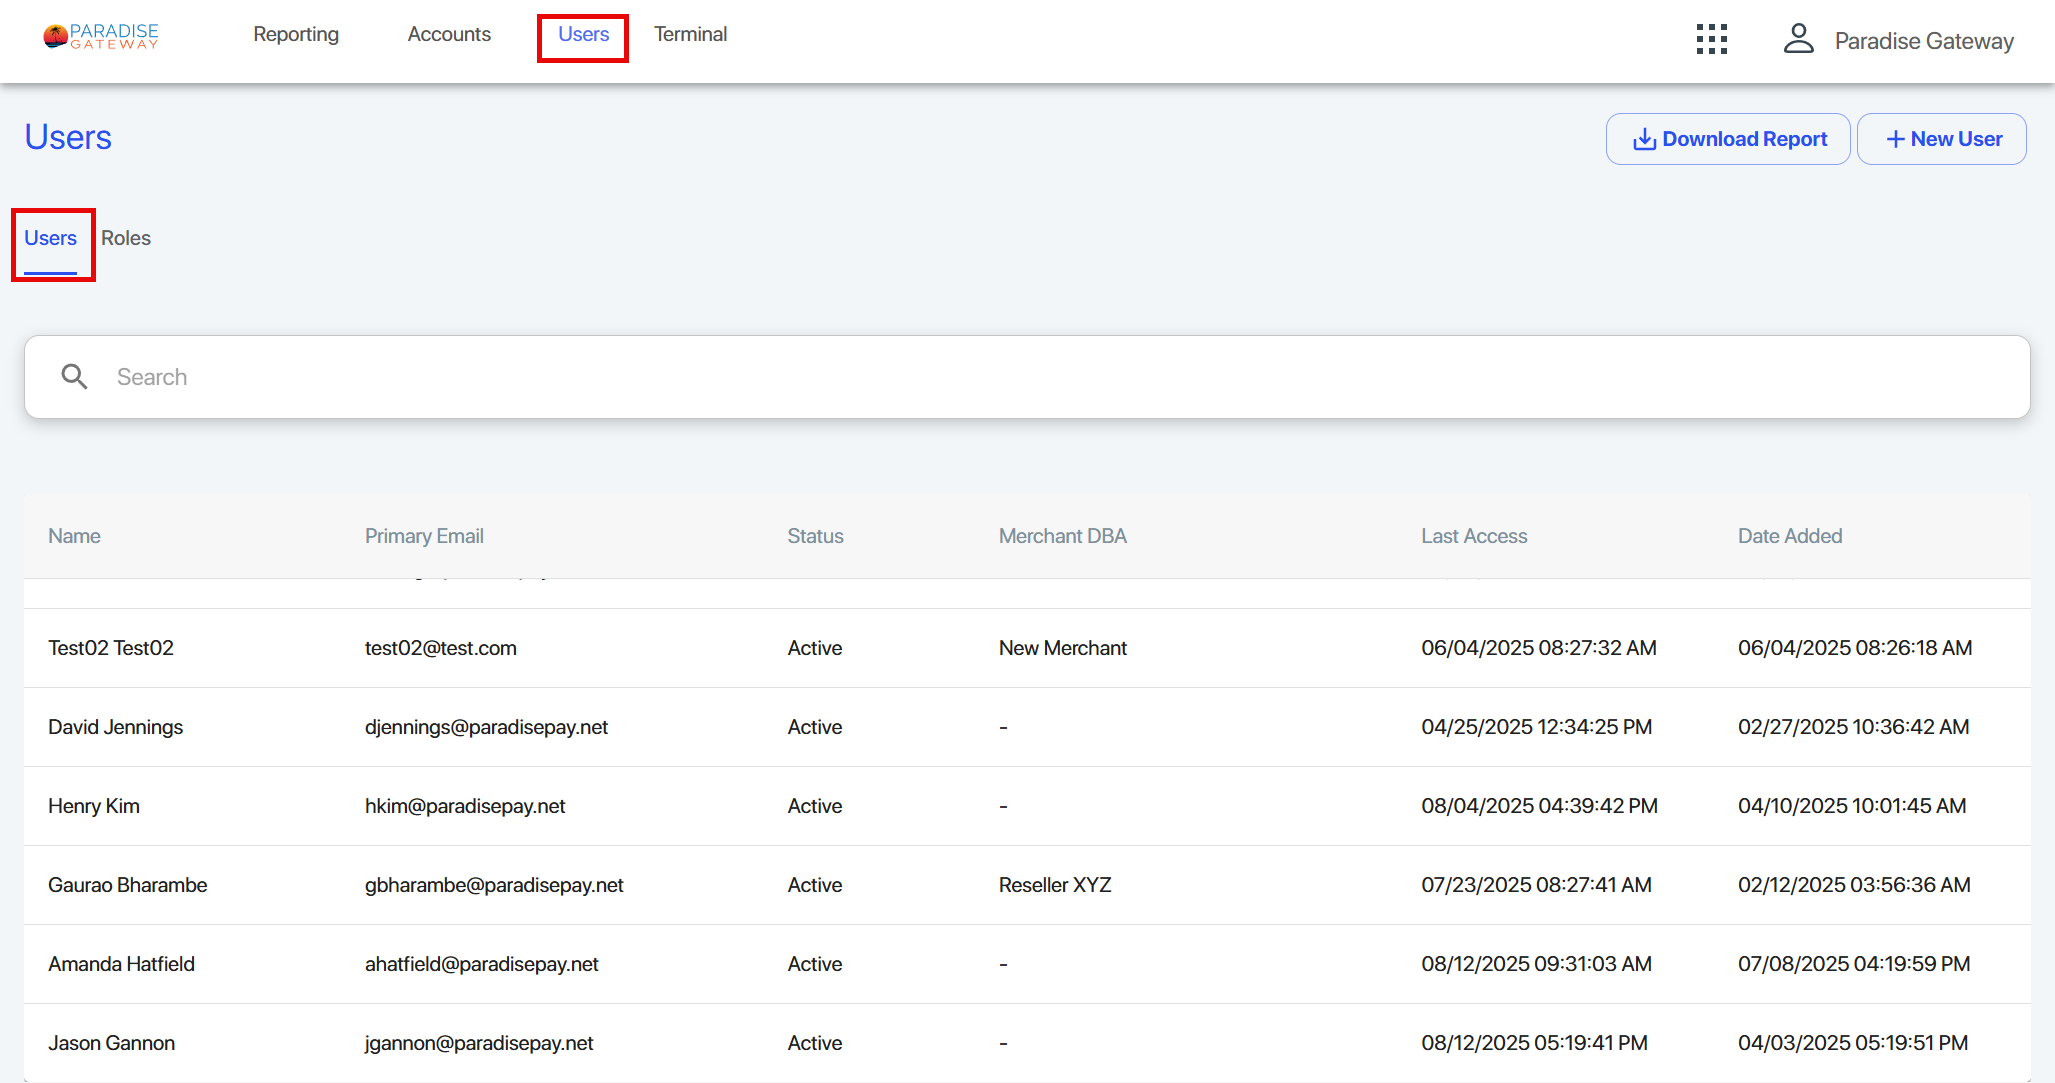The height and width of the screenshot is (1083, 2055).
Task: Click last access 08/12/2025 05:19:41 PM
Action: pyautogui.click(x=1535, y=1043)
